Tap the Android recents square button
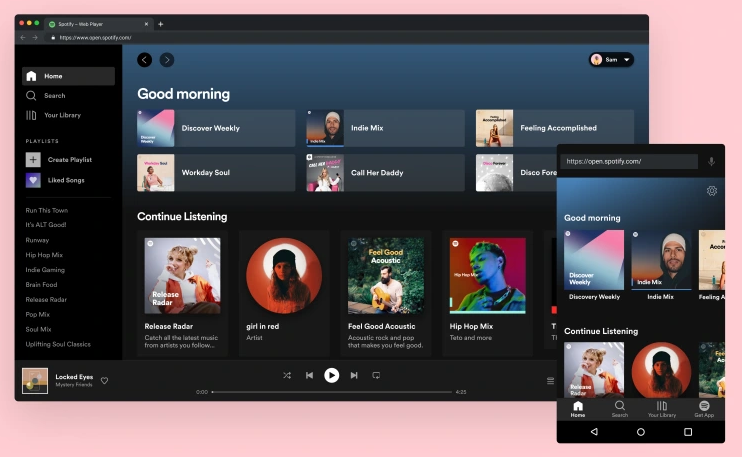Screen dimensions: 742x457 (688, 432)
